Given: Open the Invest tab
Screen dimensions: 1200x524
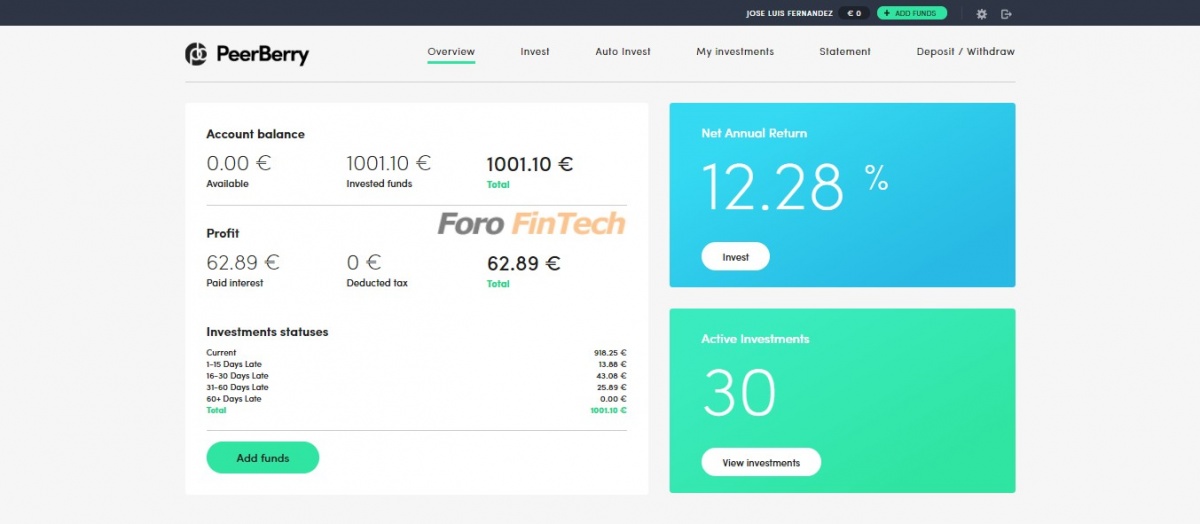Looking at the screenshot, I should [x=535, y=52].
